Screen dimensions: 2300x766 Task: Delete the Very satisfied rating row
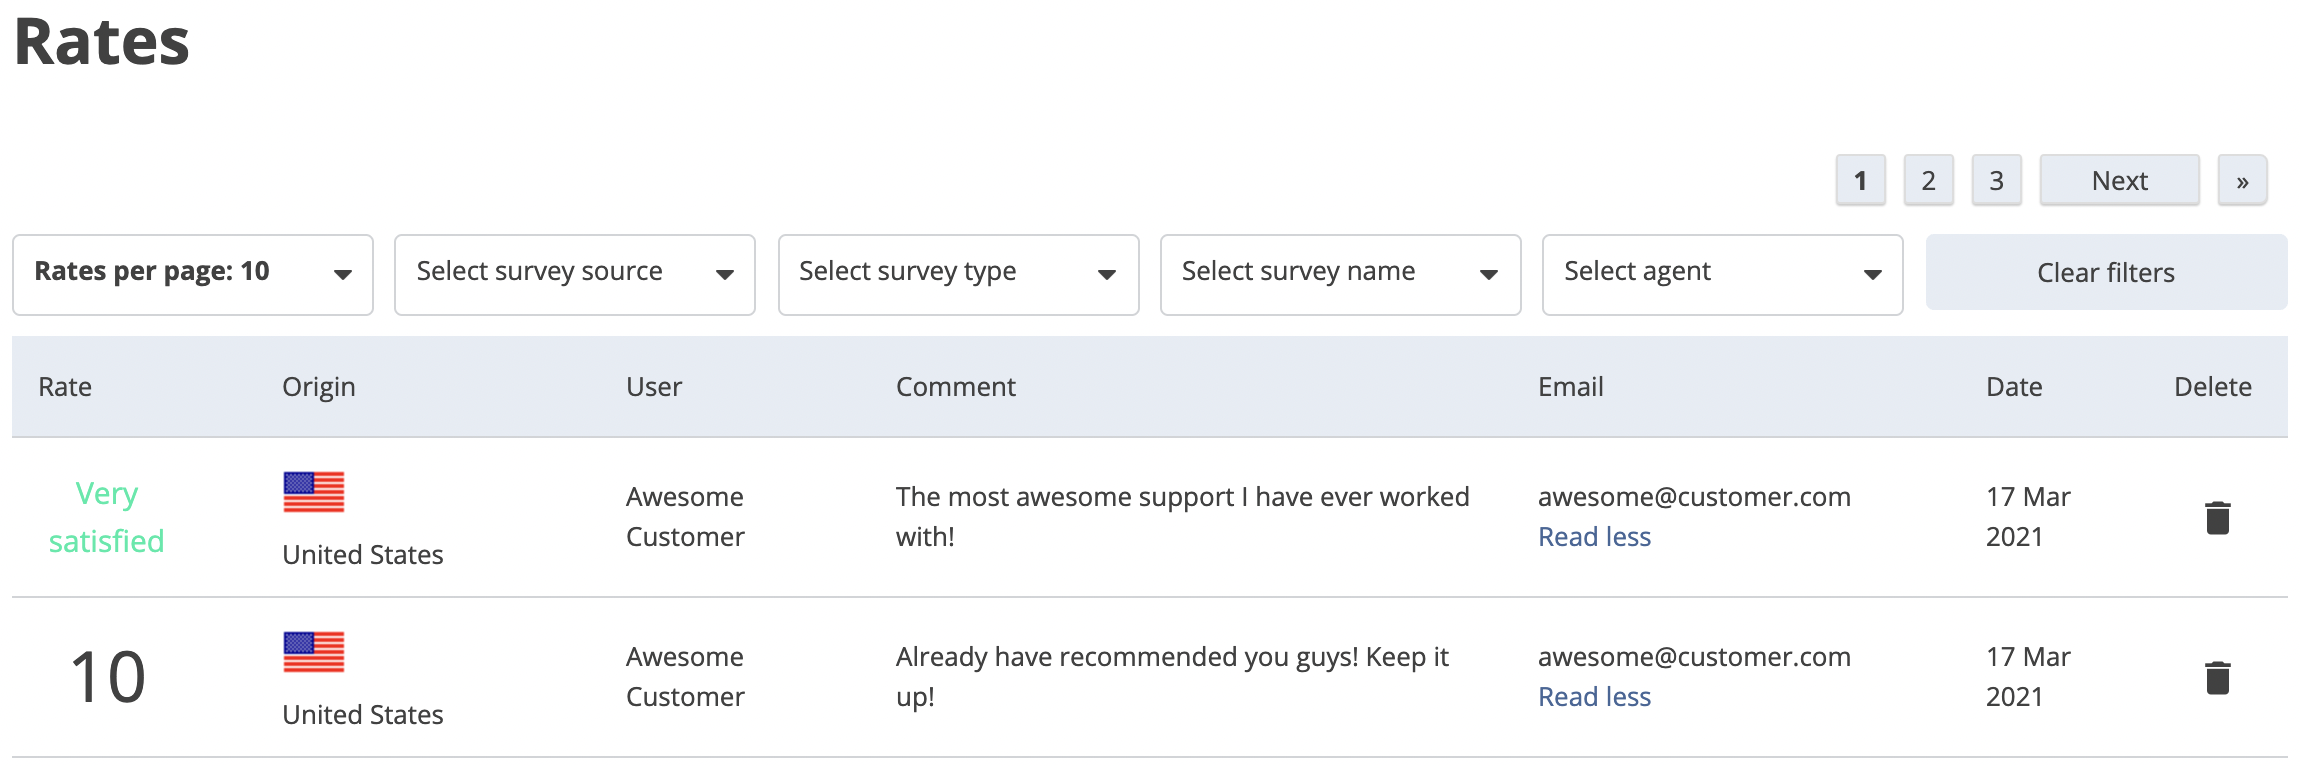pos(2217,518)
